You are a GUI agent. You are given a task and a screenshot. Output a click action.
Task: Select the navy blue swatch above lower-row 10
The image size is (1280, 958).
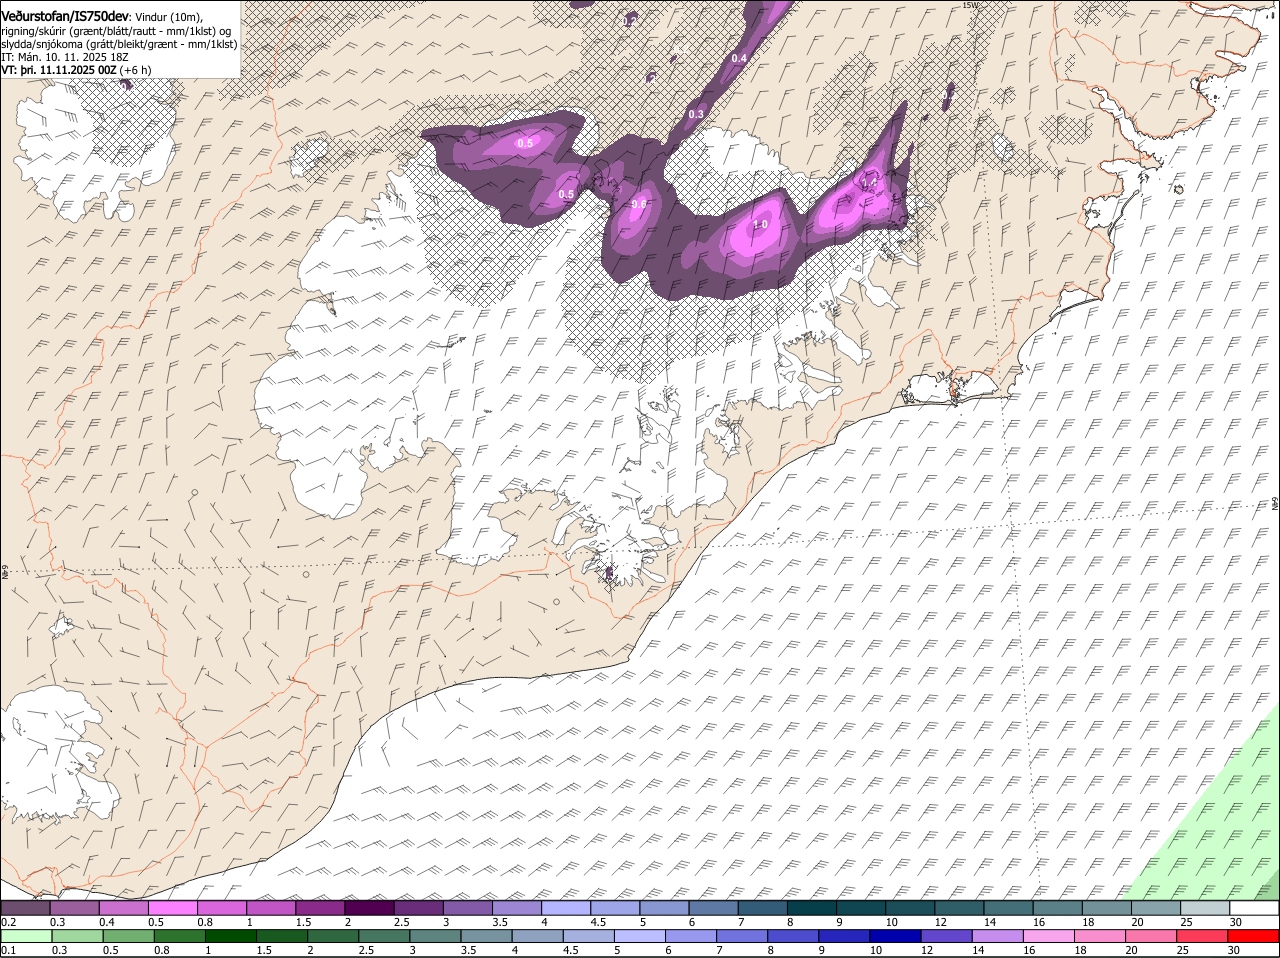coord(894,936)
